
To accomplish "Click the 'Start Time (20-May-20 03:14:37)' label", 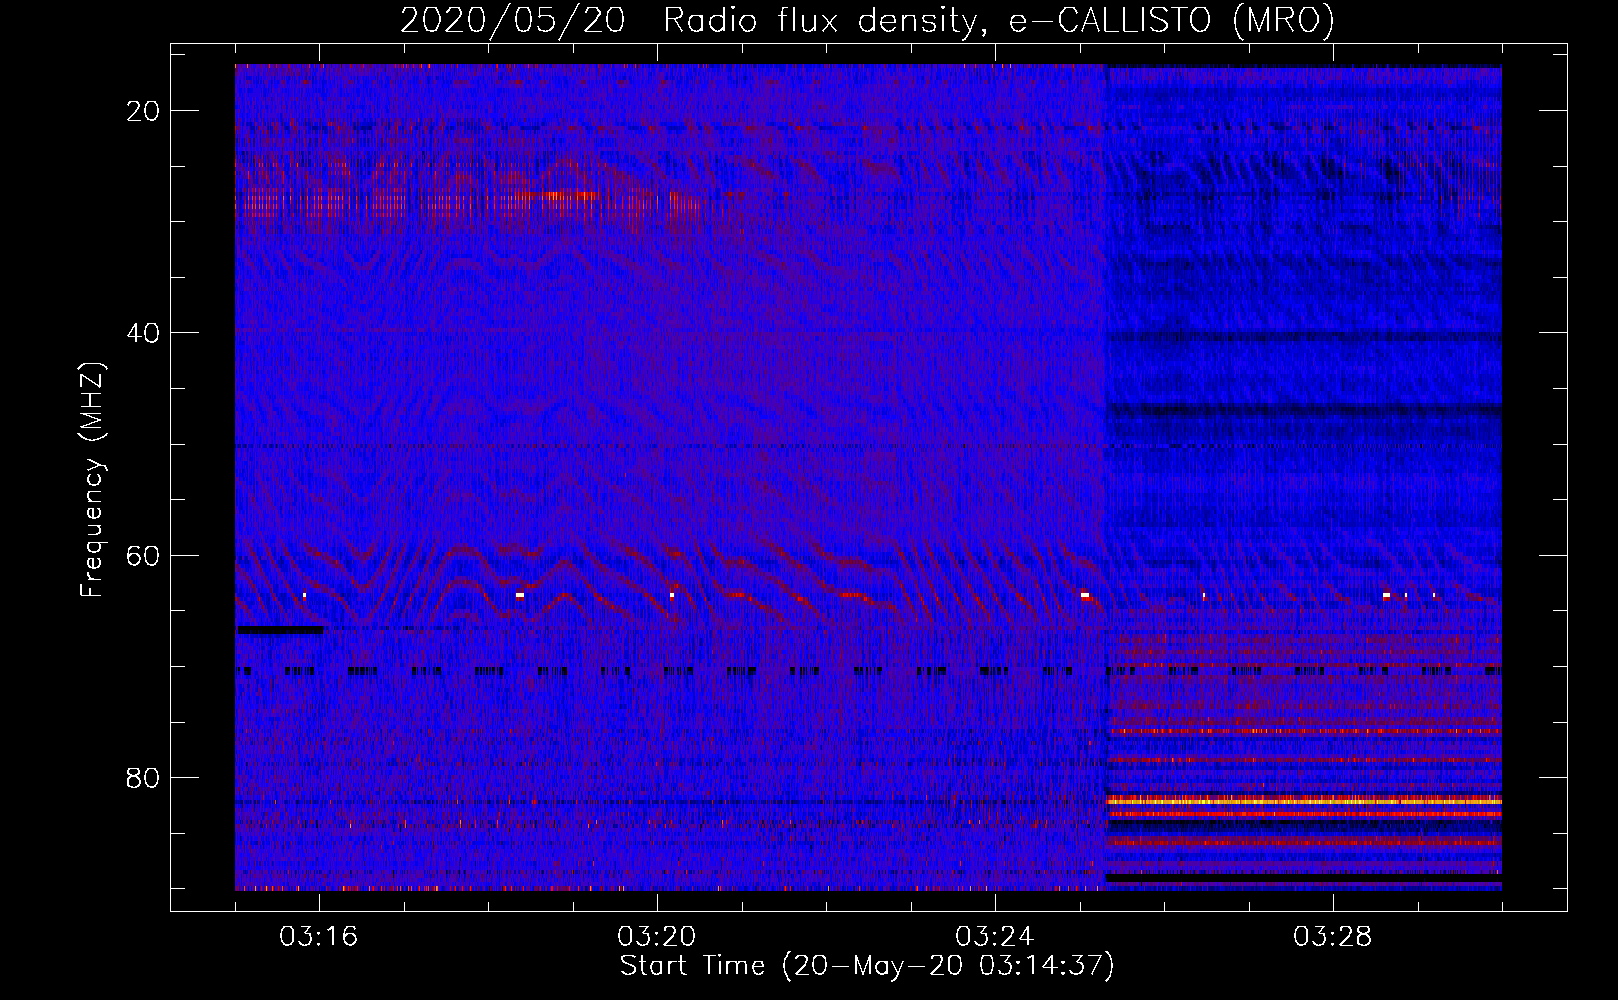I will pyautogui.click(x=867, y=966).
